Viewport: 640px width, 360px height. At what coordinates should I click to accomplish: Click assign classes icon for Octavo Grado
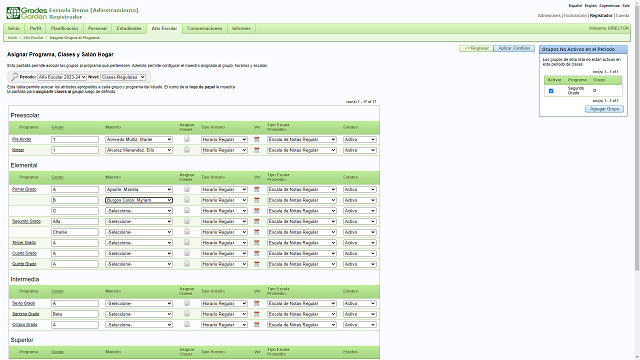(187, 324)
